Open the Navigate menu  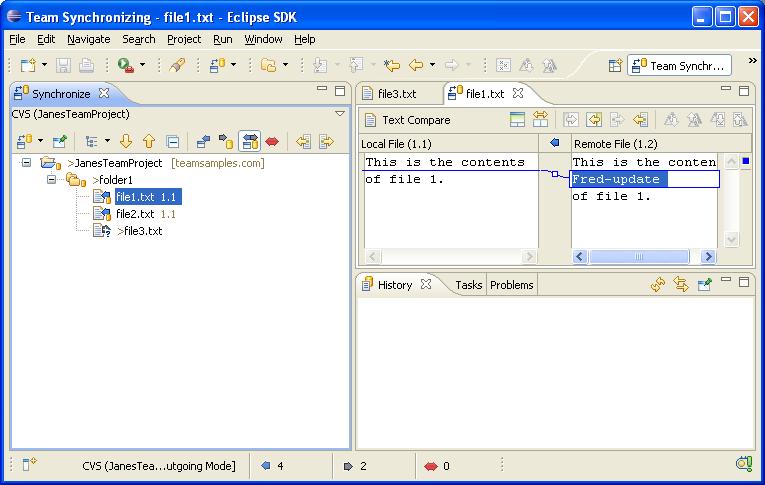tap(89, 39)
